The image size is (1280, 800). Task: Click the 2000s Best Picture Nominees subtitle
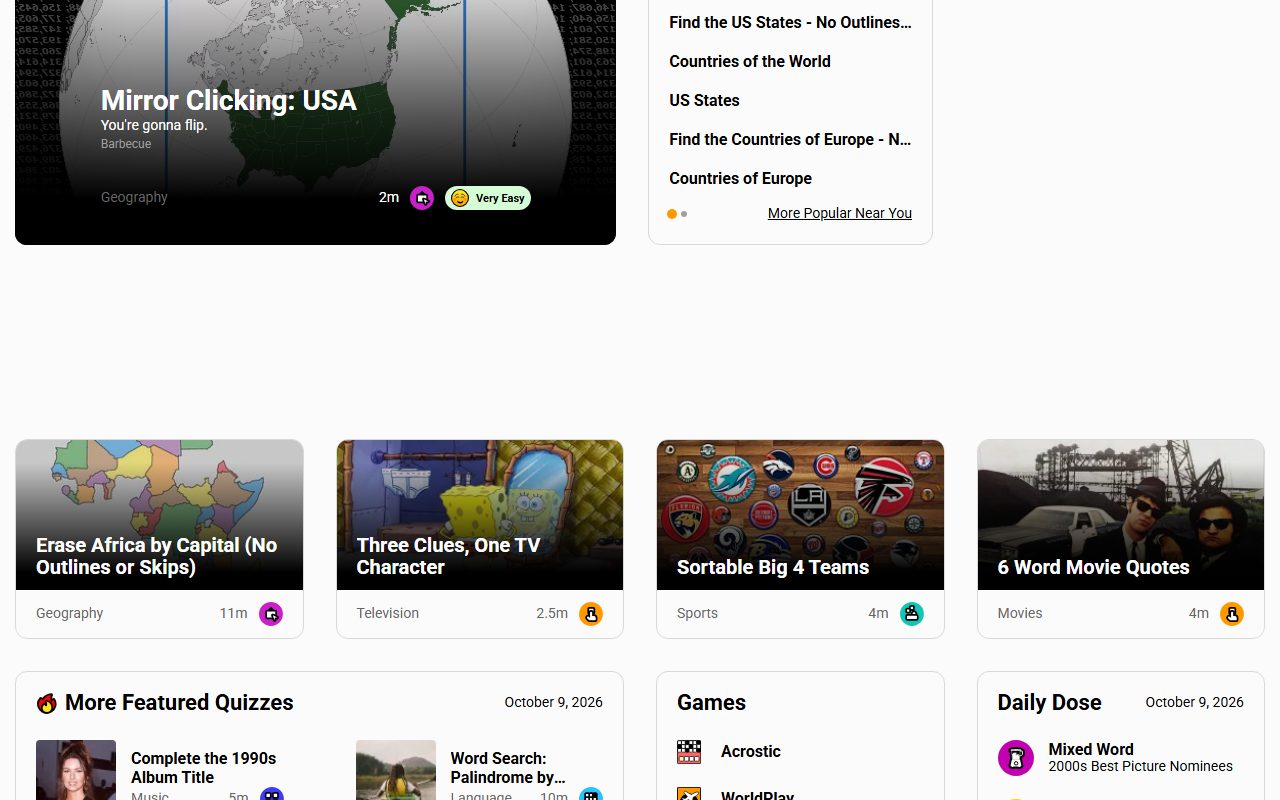click(x=1141, y=766)
